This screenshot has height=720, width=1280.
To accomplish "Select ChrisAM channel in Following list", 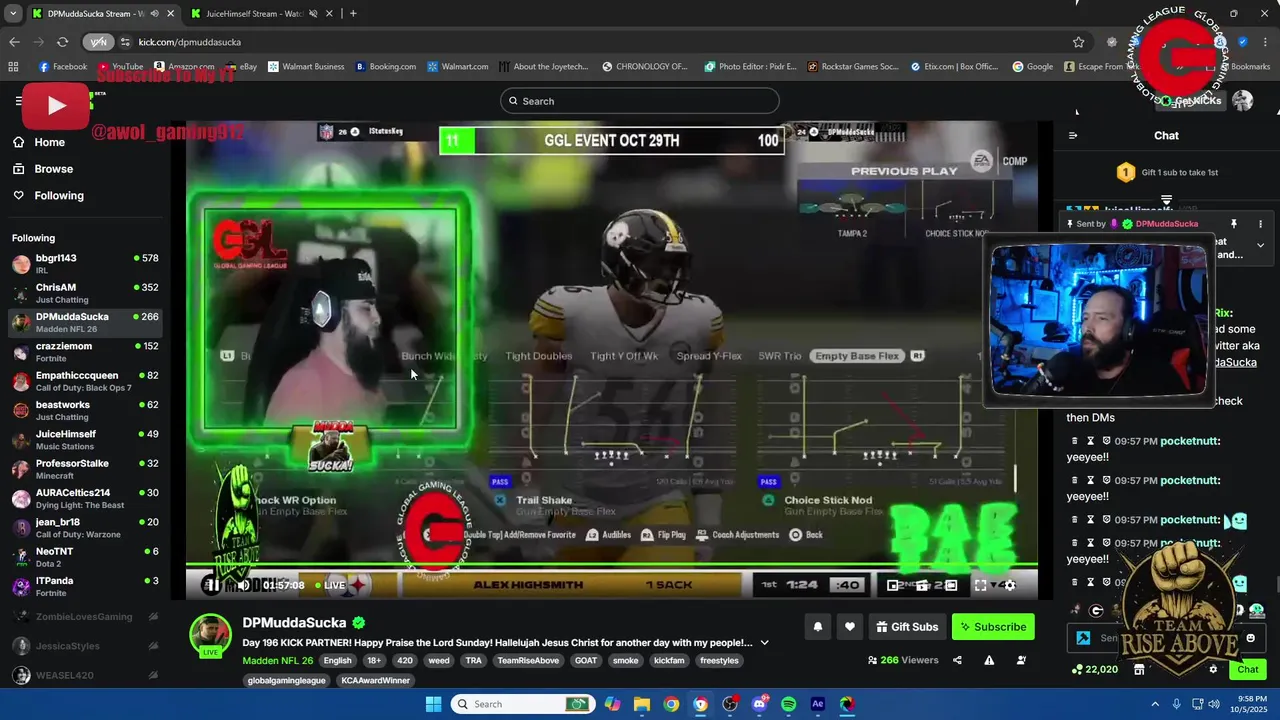I will [85, 293].
